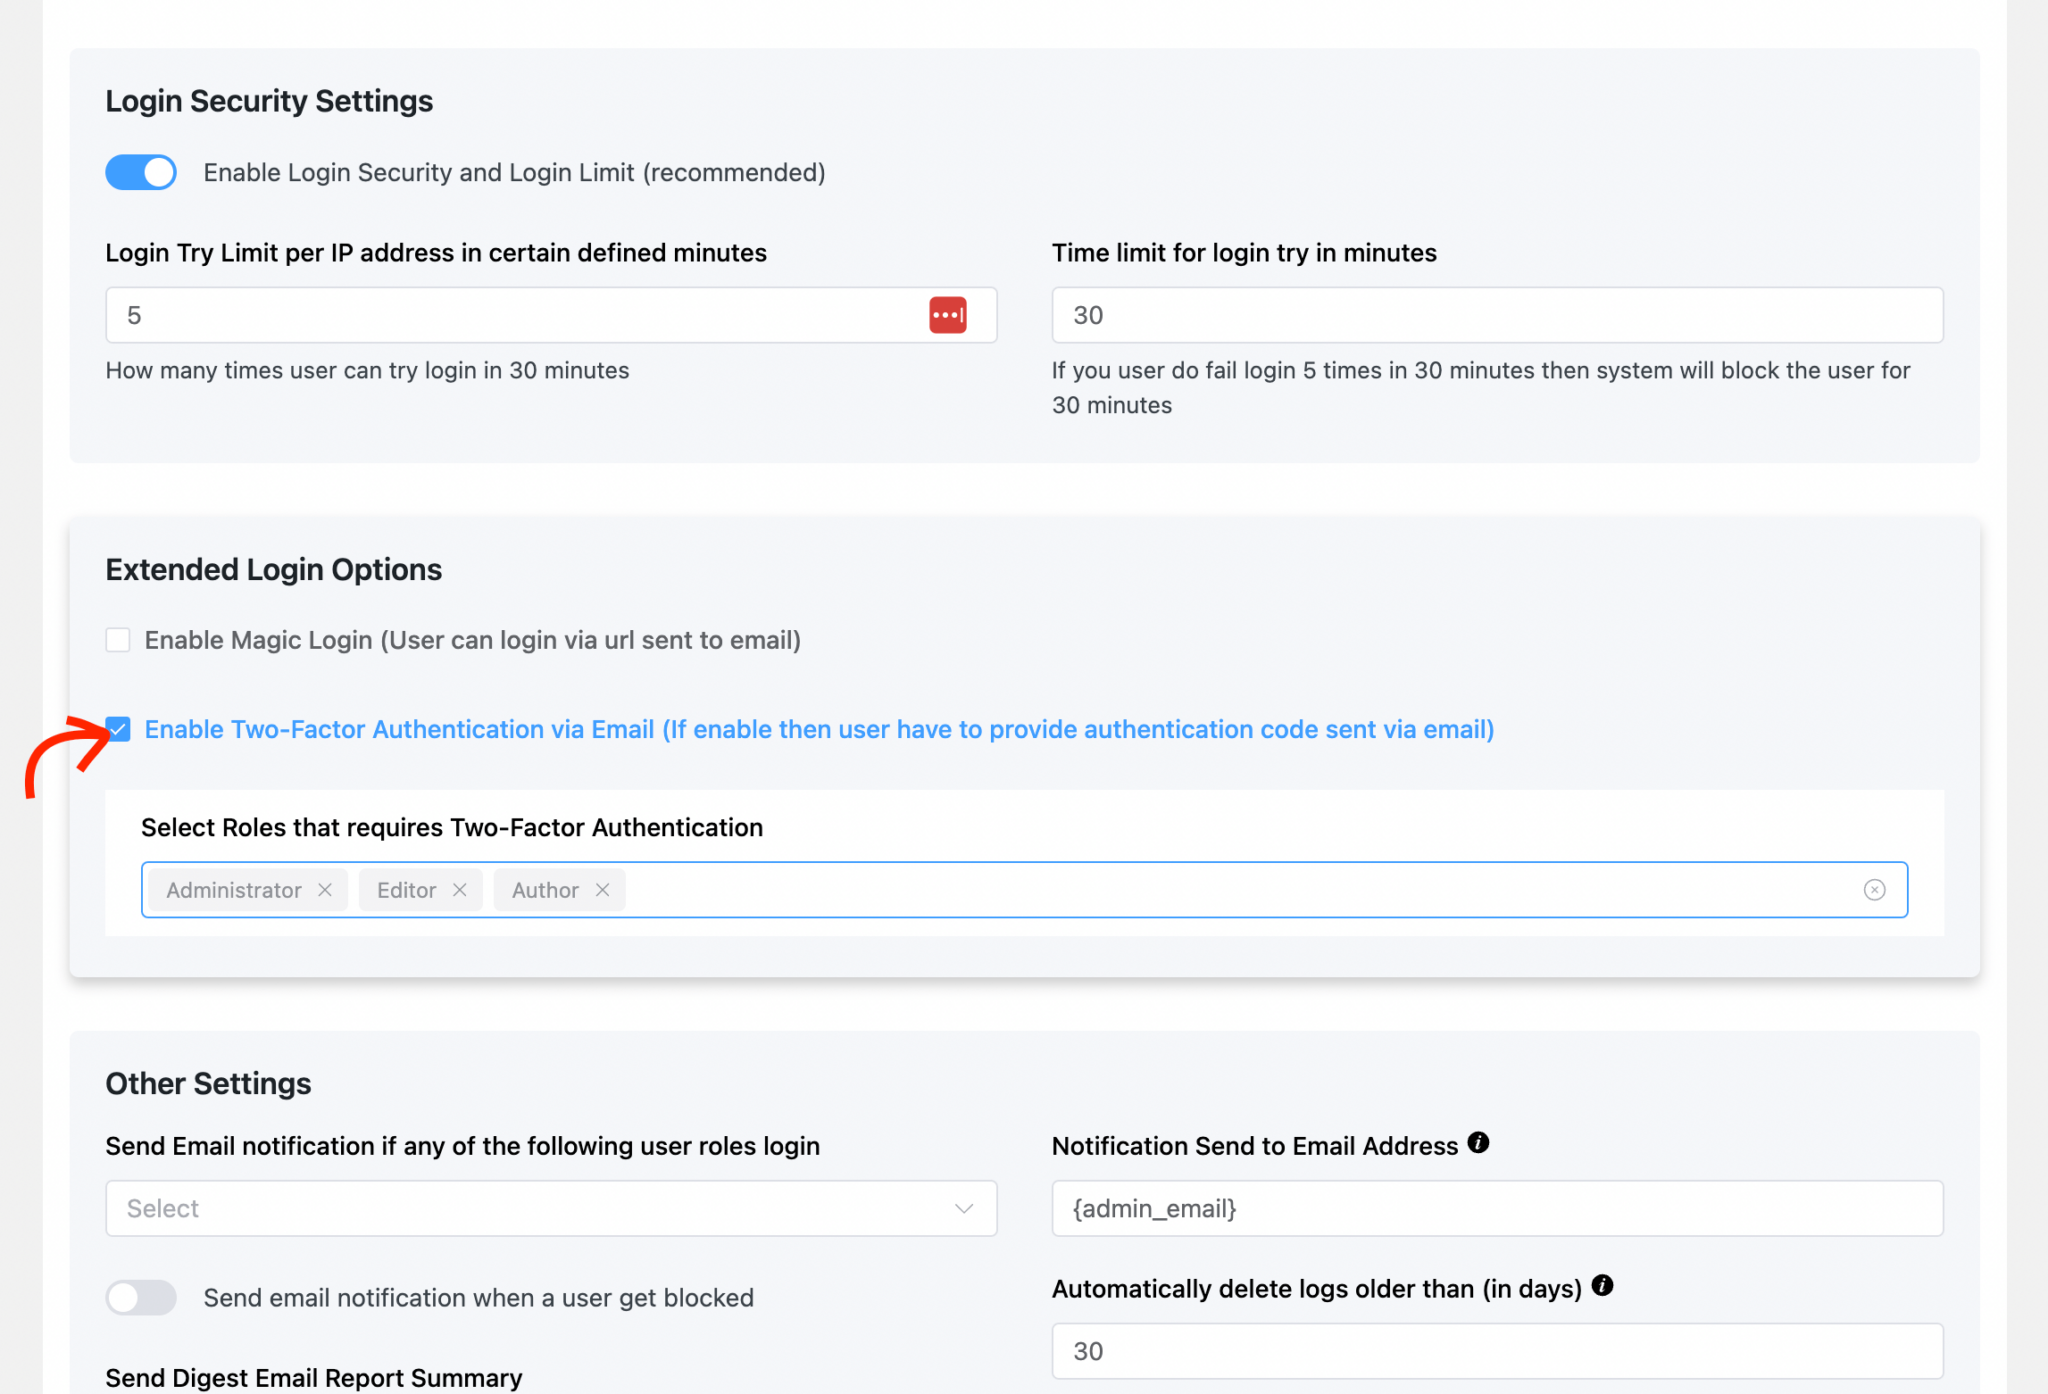Click the Extended Login Options section header

[x=273, y=569]
